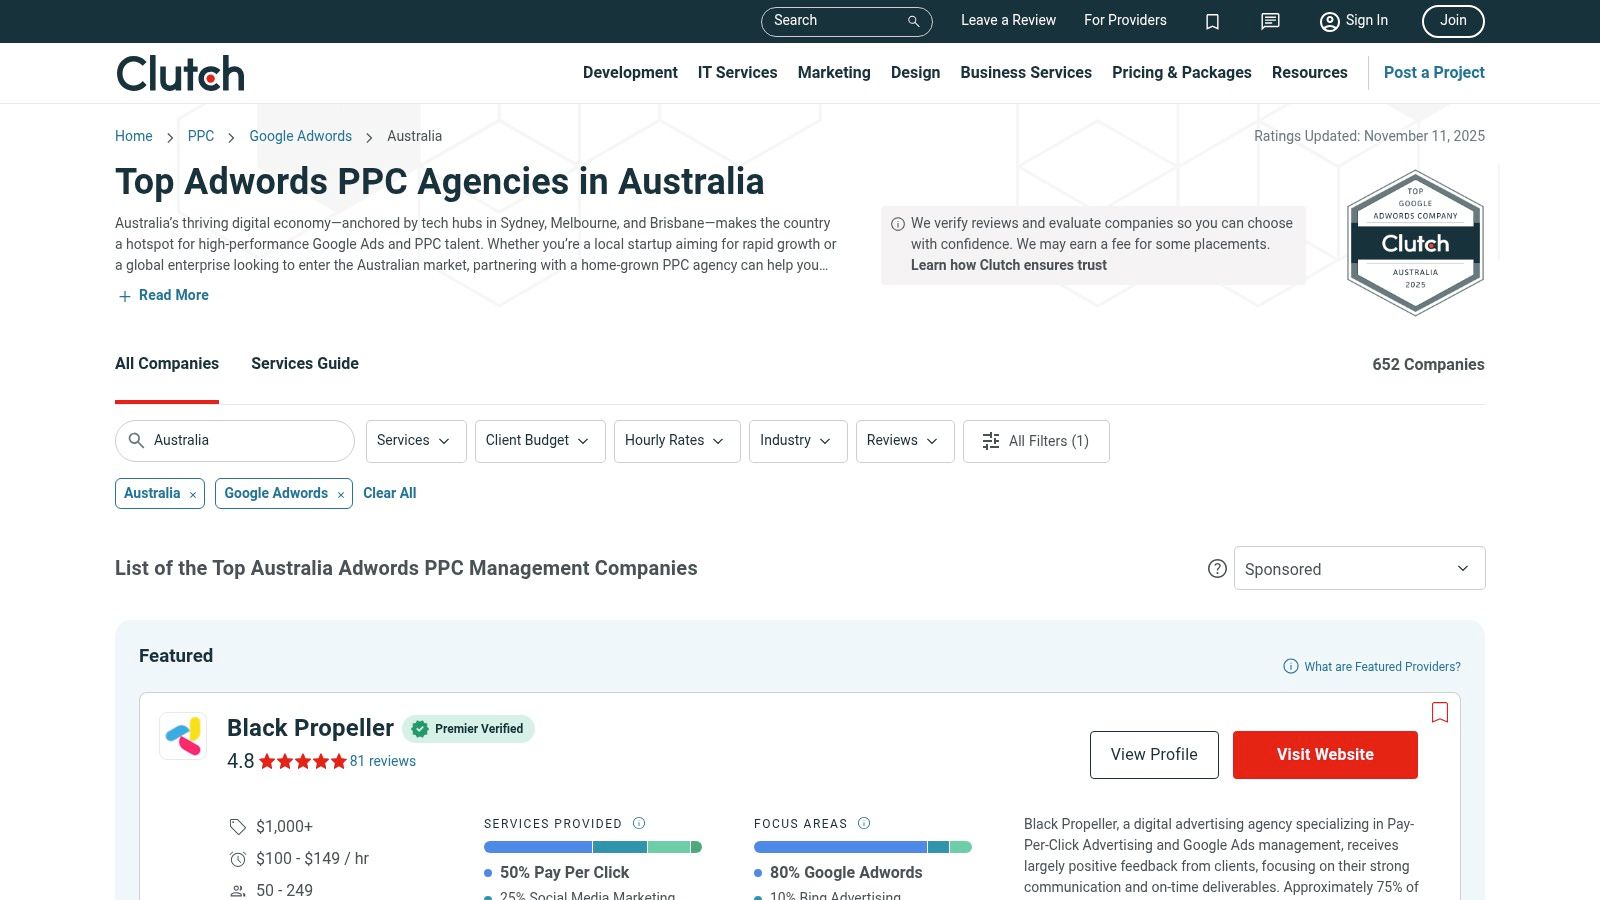Open Pricing & Packages menu

click(x=1181, y=72)
